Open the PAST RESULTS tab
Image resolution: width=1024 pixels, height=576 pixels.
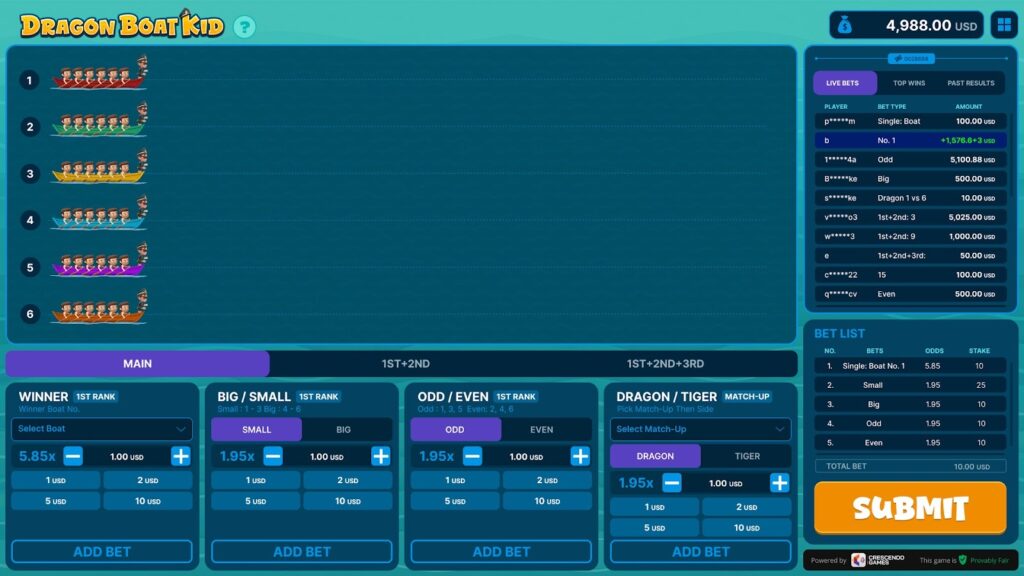(971, 83)
